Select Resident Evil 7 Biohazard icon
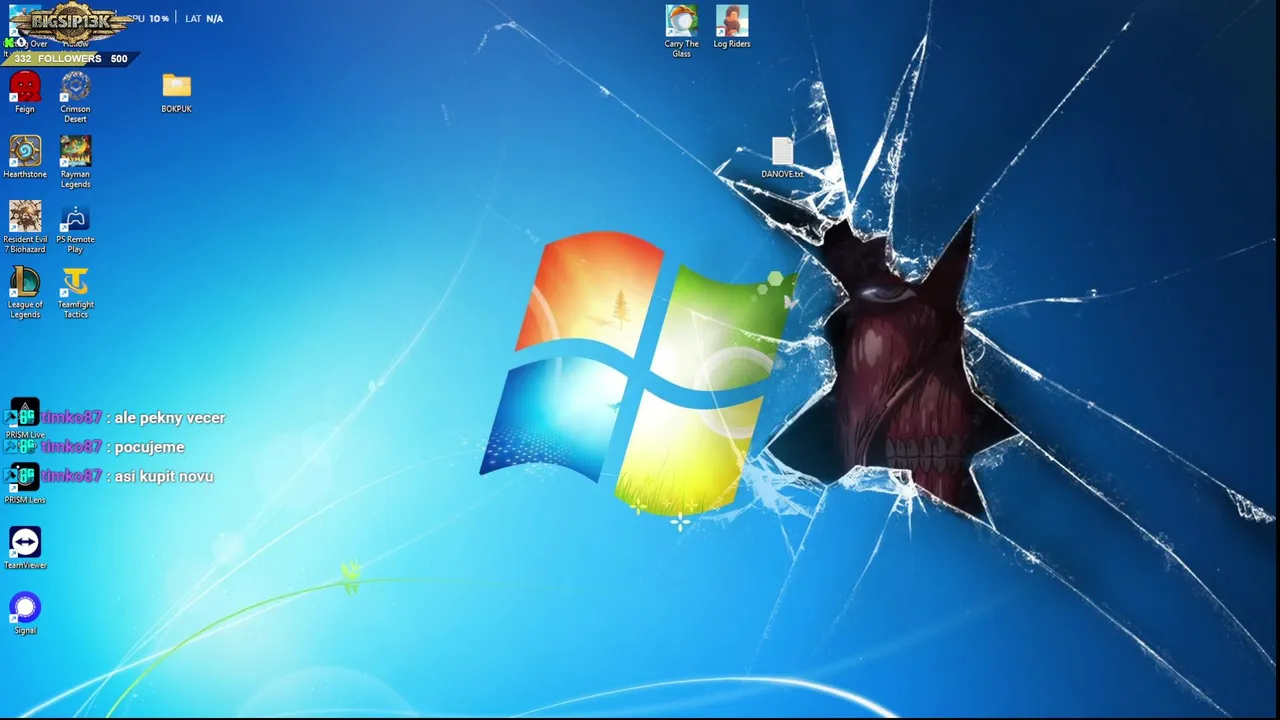The height and width of the screenshot is (720, 1280). tap(25, 227)
